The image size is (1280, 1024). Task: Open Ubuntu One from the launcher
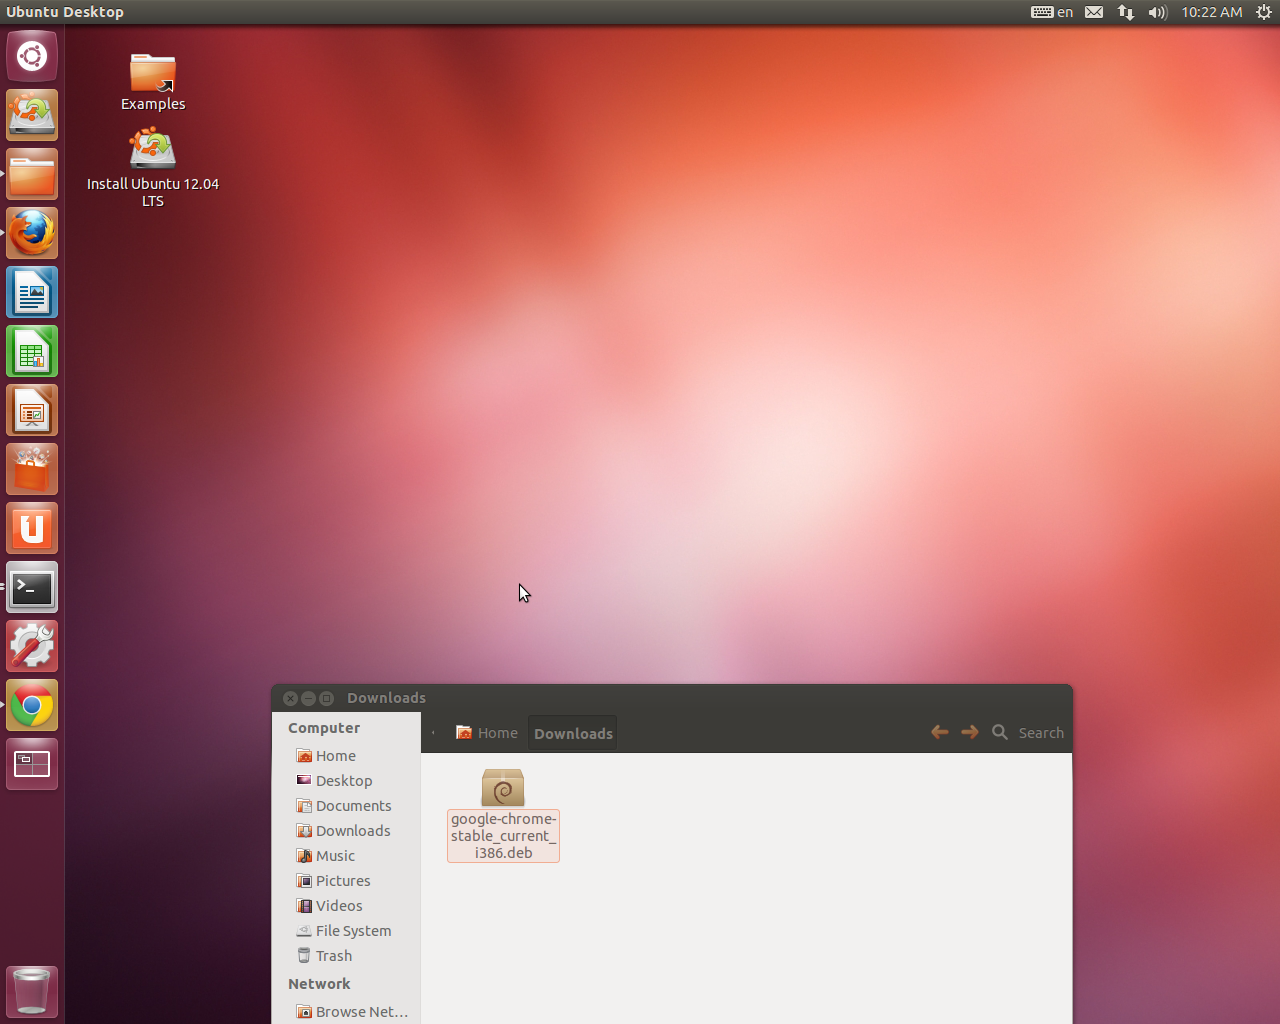click(32, 528)
